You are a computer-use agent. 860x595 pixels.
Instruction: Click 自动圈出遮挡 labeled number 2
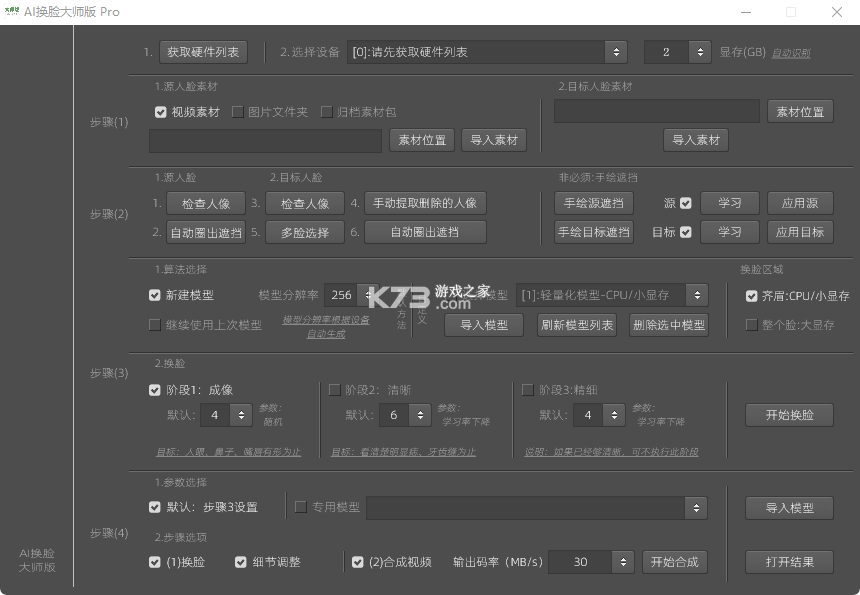[206, 233]
